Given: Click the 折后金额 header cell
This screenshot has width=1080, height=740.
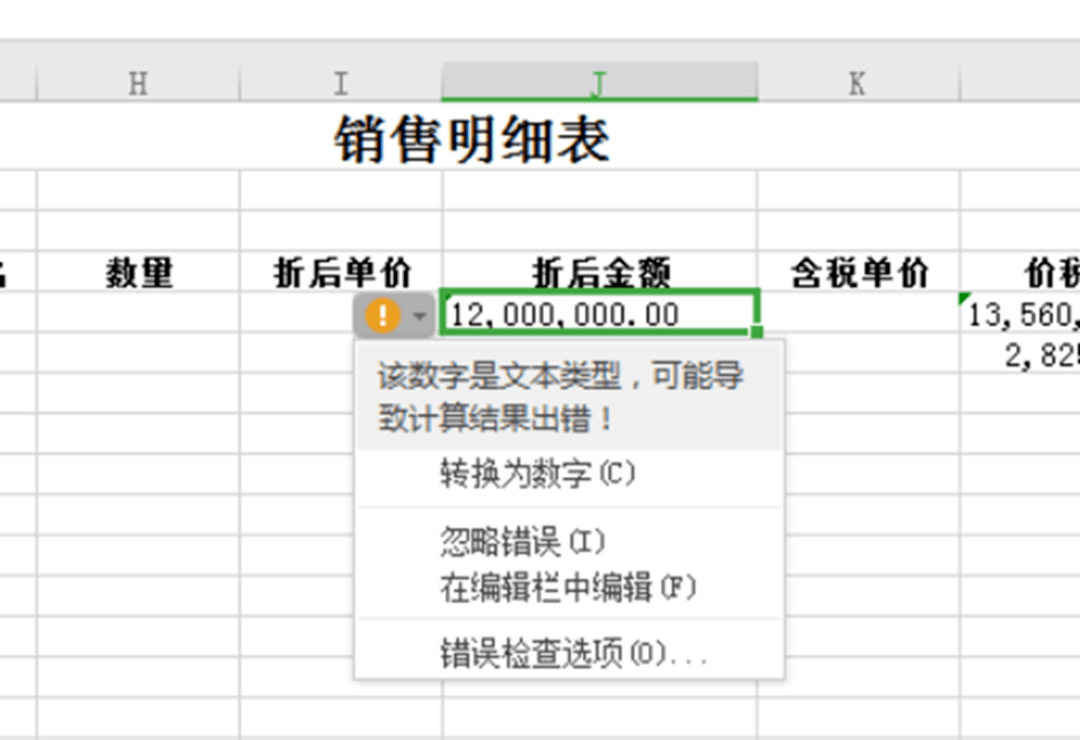Looking at the screenshot, I should pyautogui.click(x=600, y=272).
